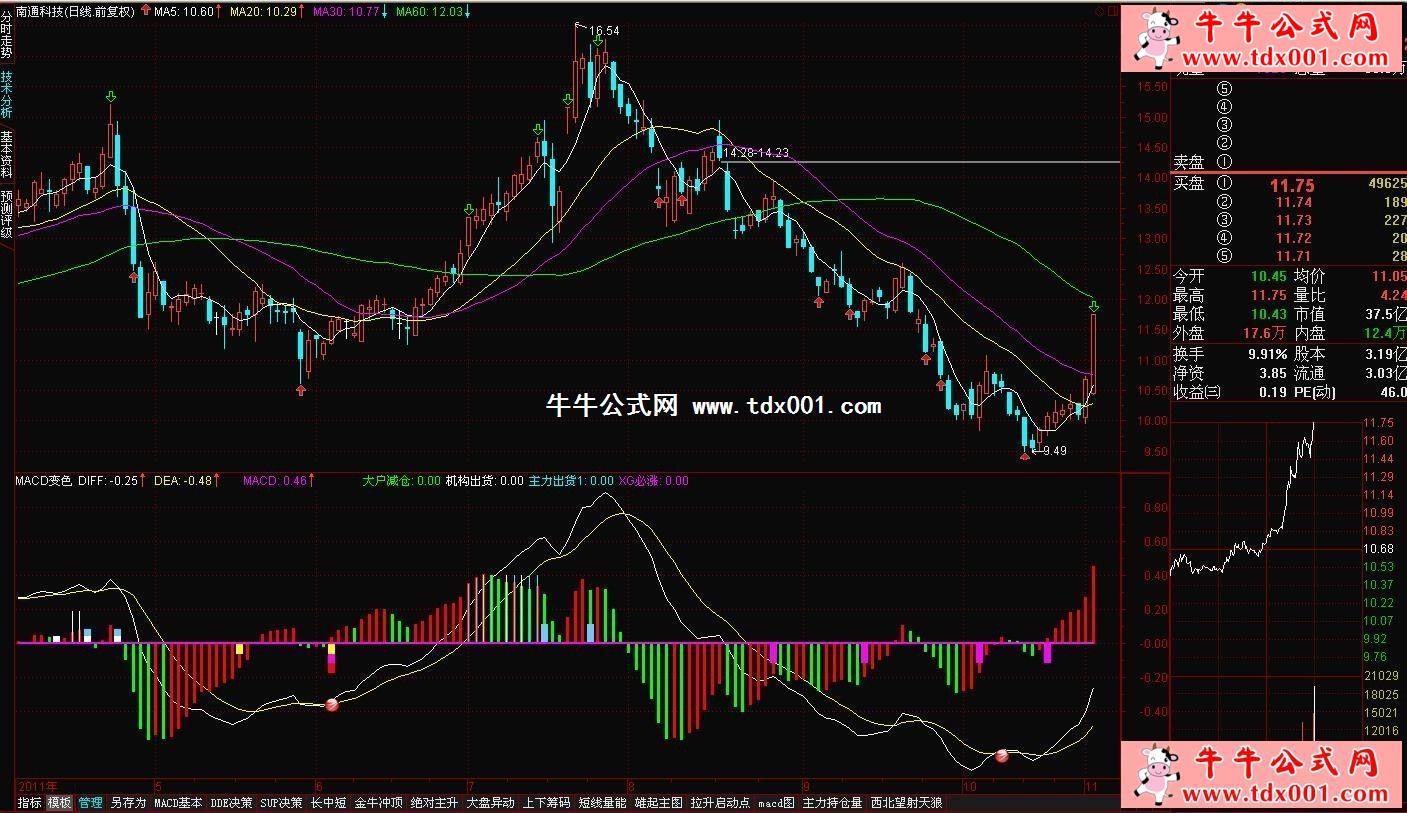This screenshot has width=1407, height=813.
Task: Click the XG必涨: 0.00 readout
Action: point(654,481)
